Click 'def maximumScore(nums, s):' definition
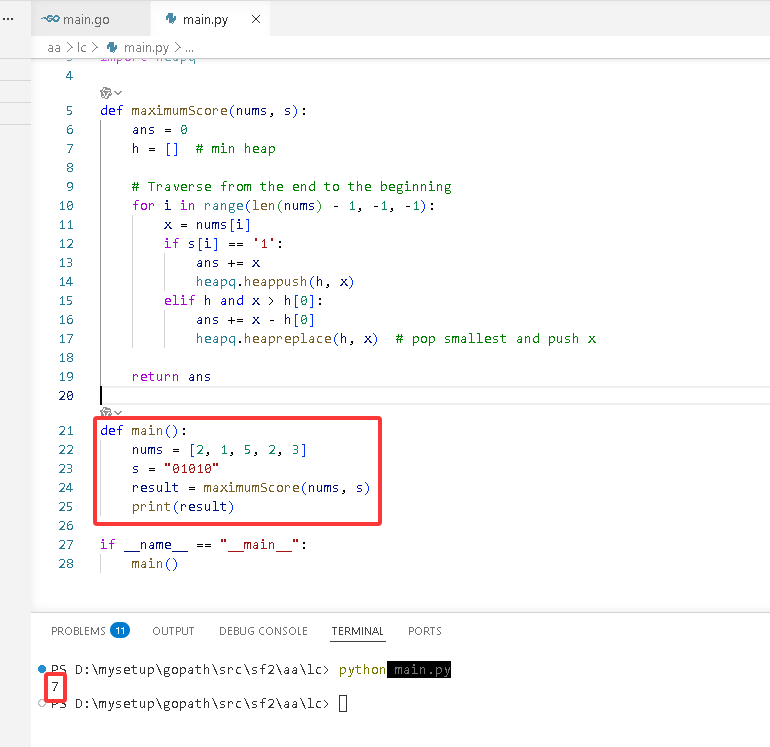 [203, 111]
